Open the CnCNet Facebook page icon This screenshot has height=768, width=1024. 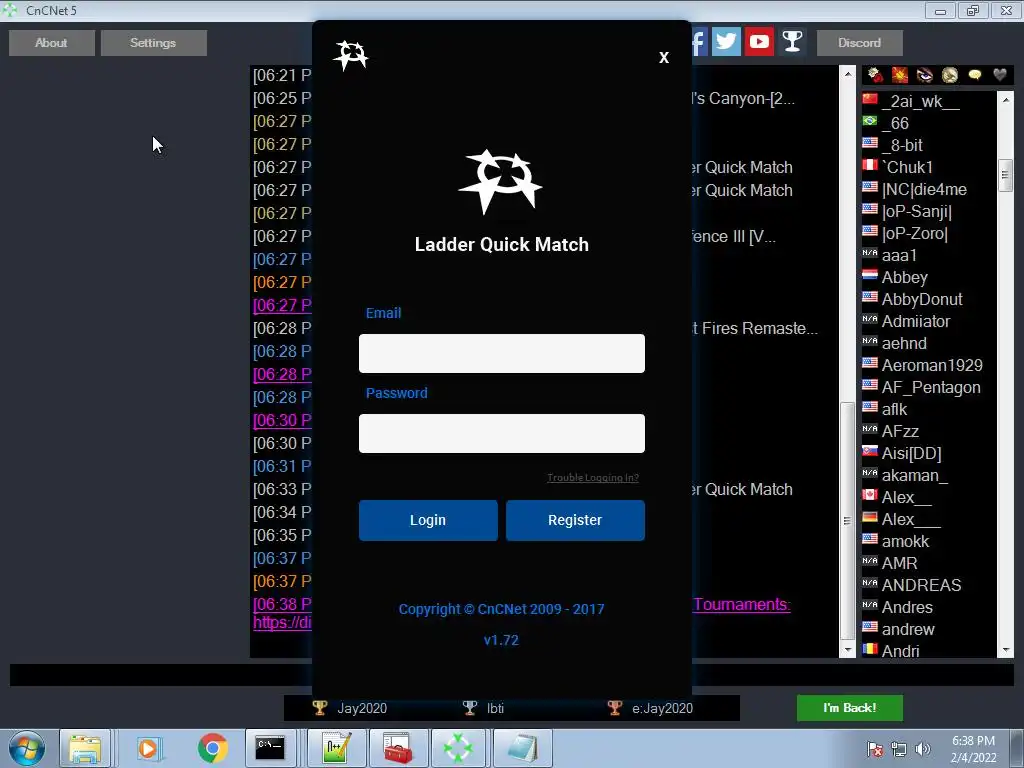(699, 42)
